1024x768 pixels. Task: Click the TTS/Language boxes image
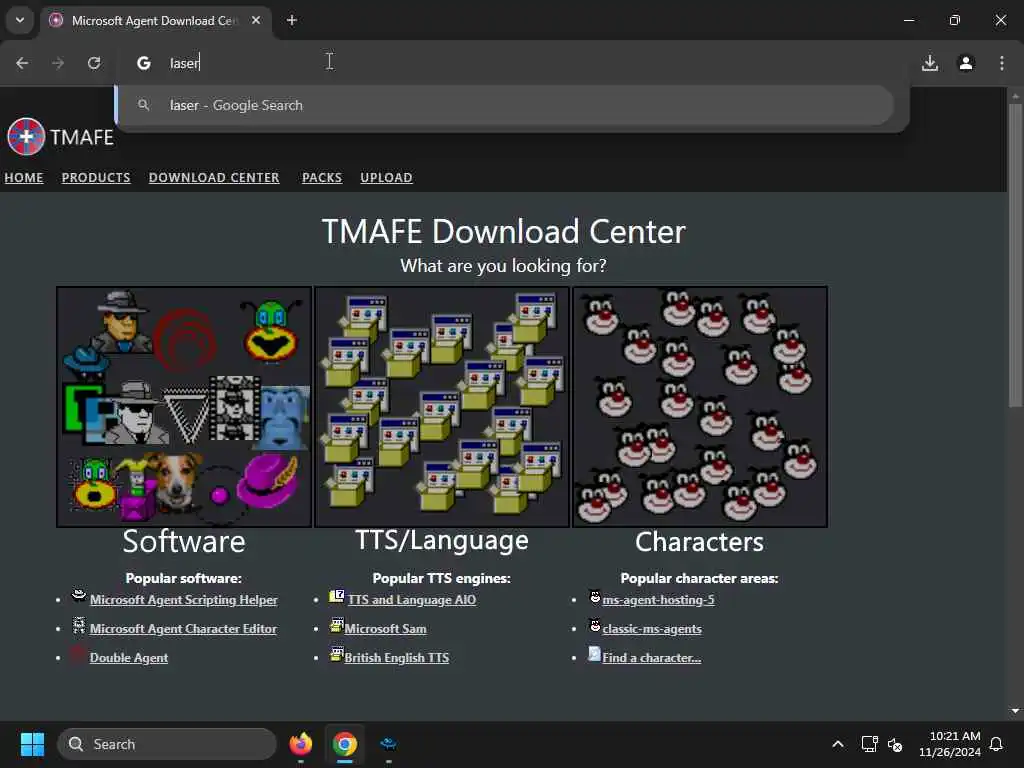click(442, 406)
